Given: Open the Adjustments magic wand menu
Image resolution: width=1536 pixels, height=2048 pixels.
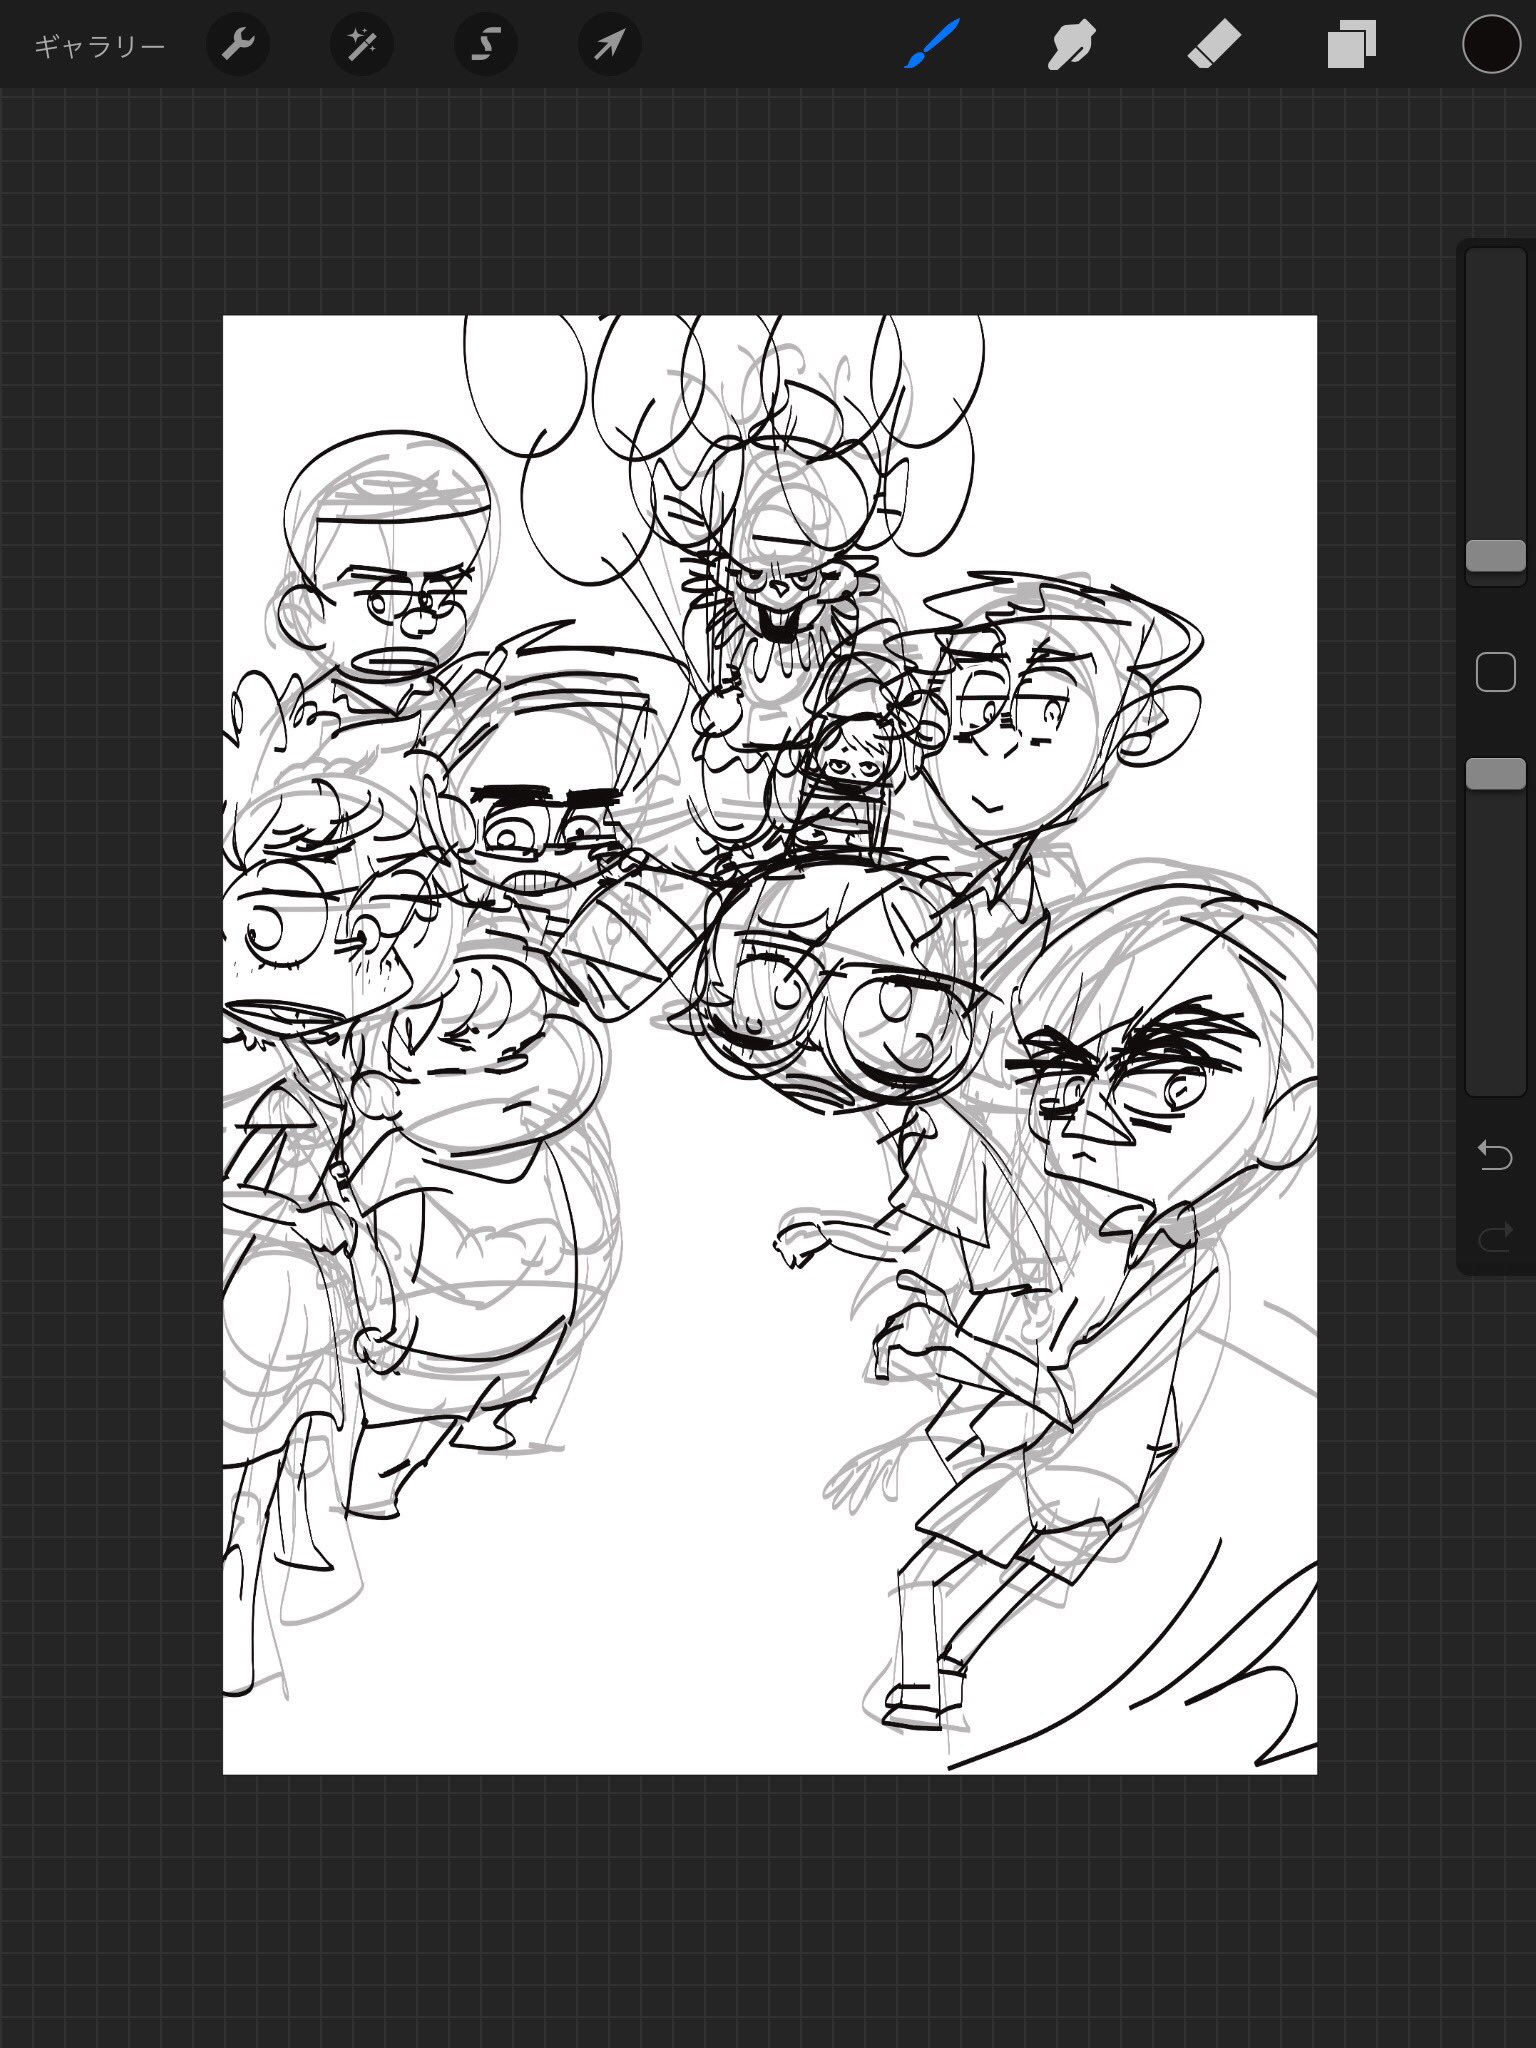Looking at the screenshot, I should click(362, 45).
